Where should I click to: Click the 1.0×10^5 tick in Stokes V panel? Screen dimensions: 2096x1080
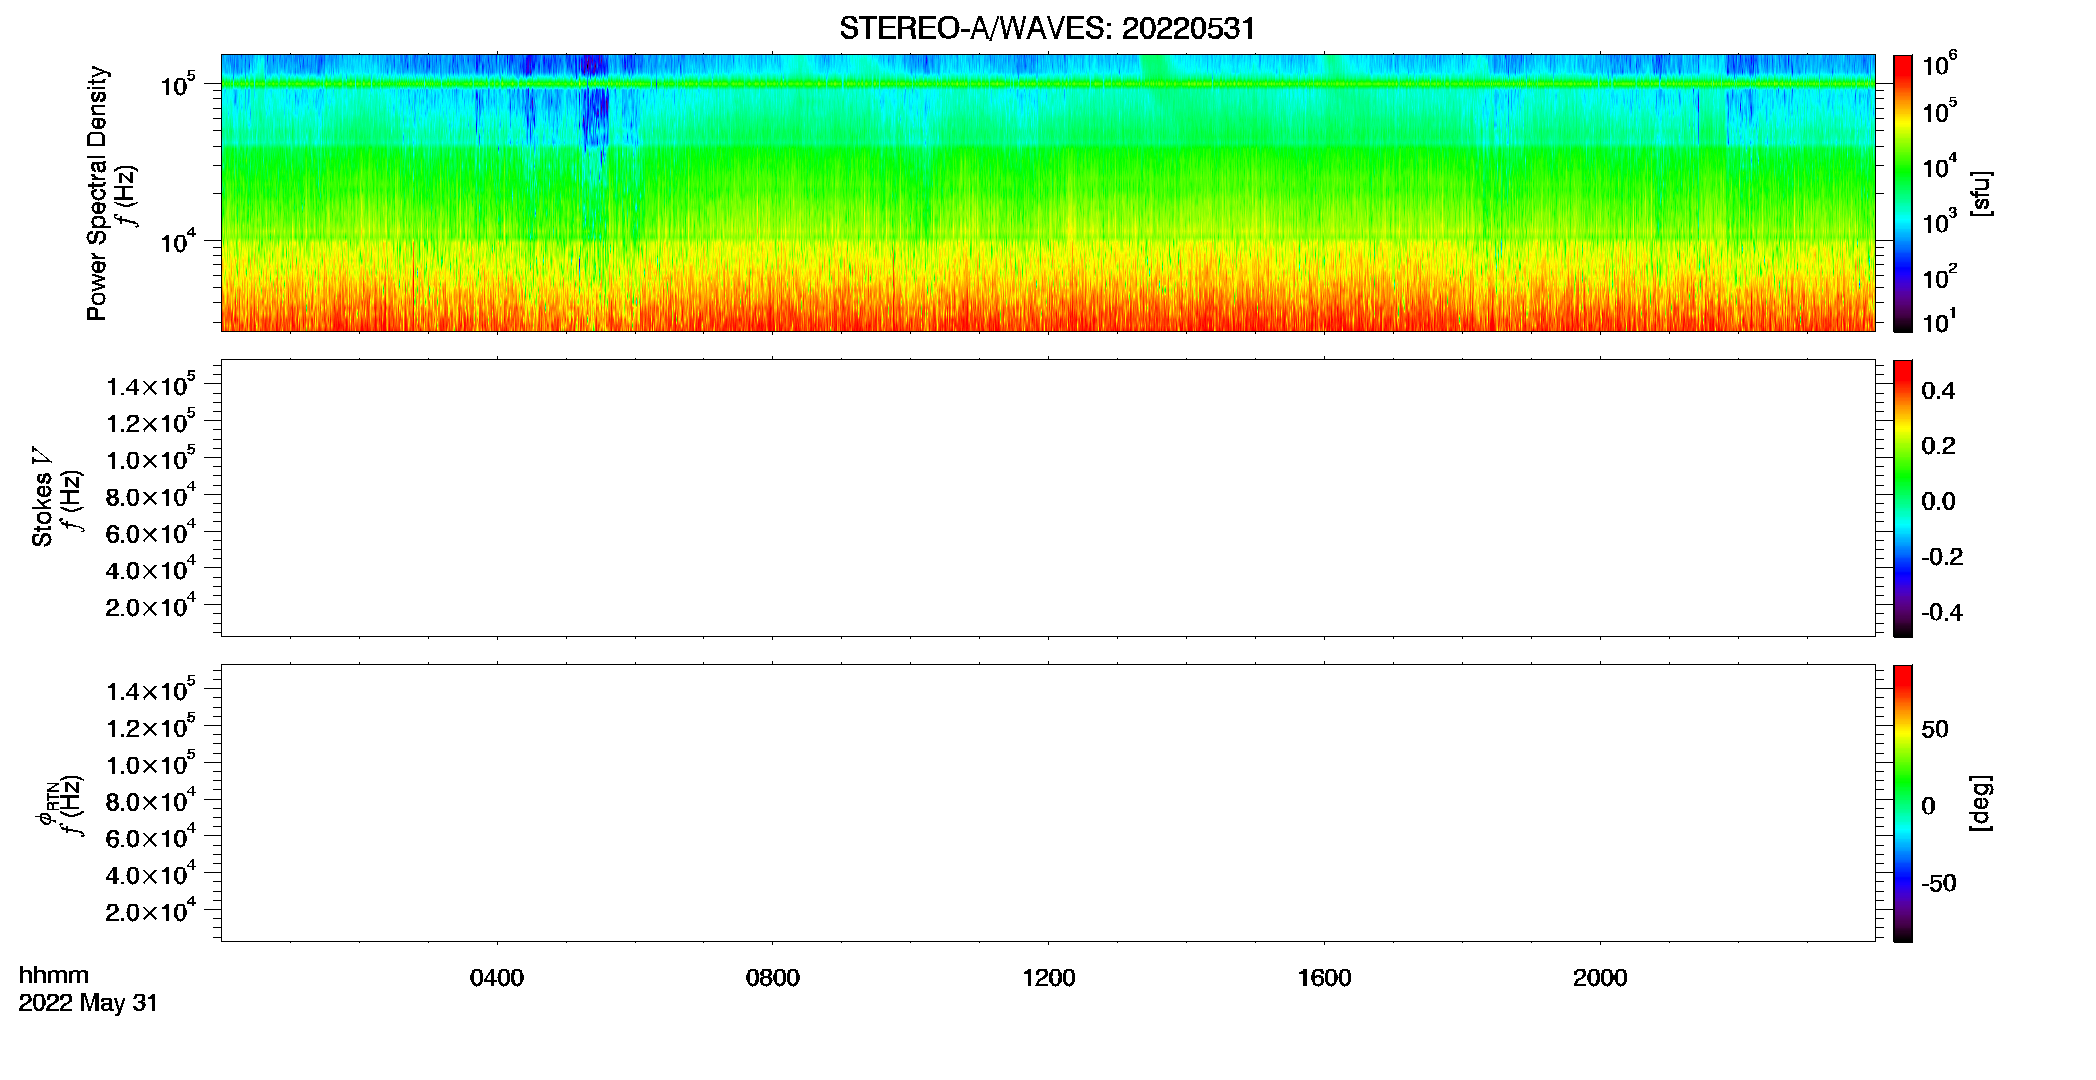[x=151, y=458]
